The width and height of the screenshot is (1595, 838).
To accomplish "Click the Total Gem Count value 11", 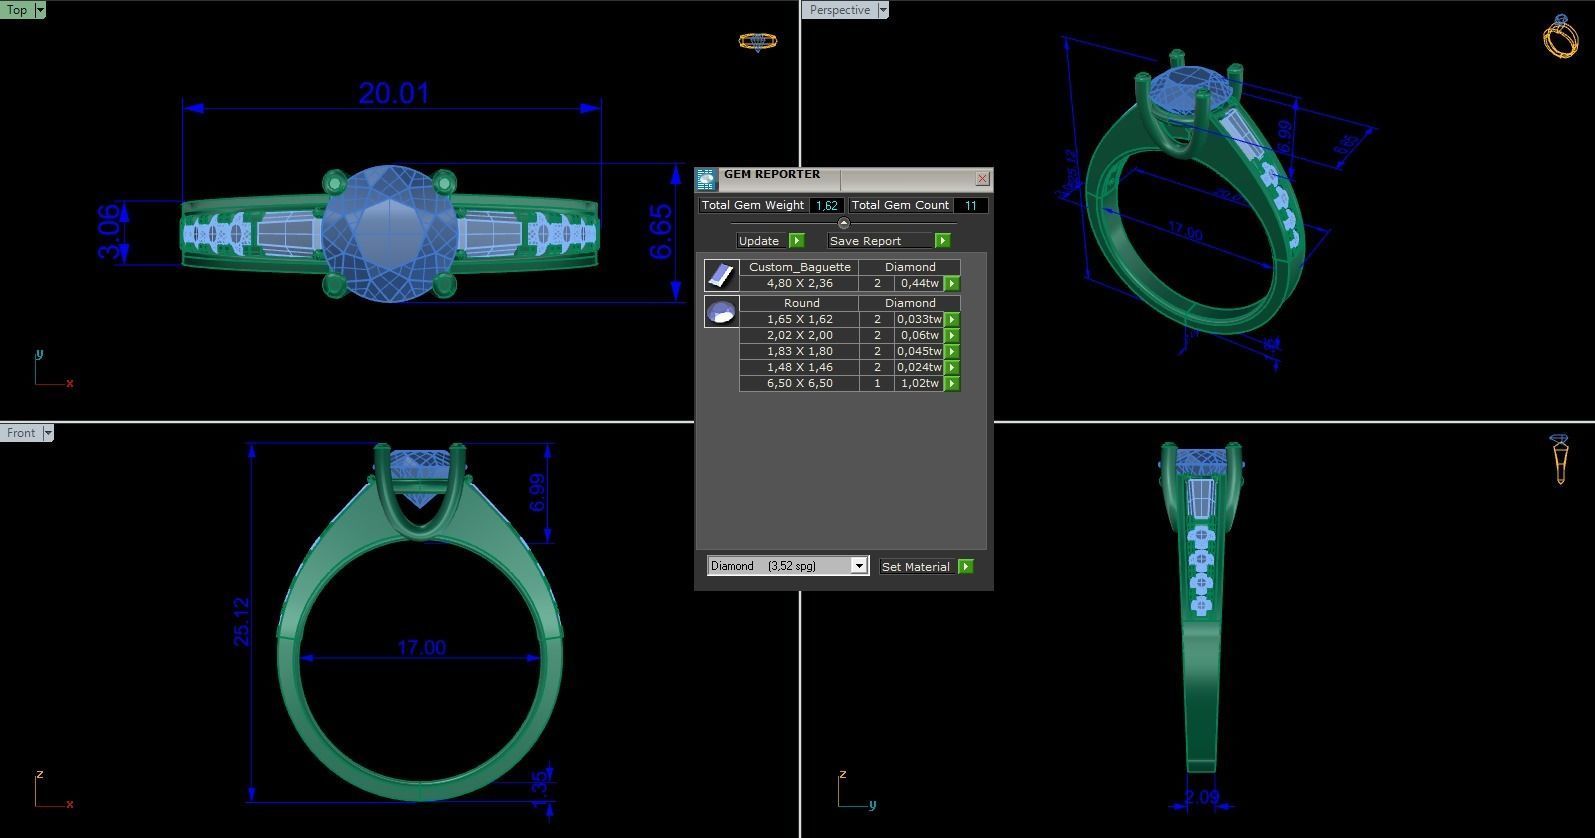I will coord(970,205).
